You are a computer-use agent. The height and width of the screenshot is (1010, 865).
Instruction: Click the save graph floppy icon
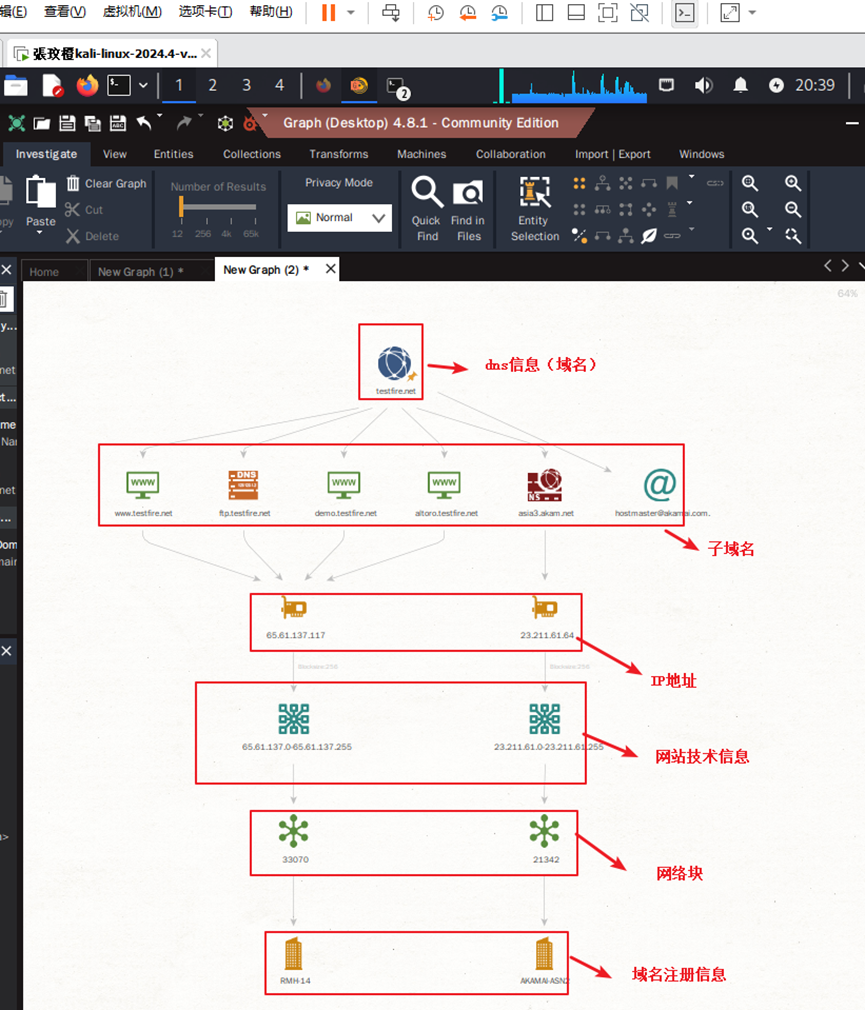coord(67,123)
